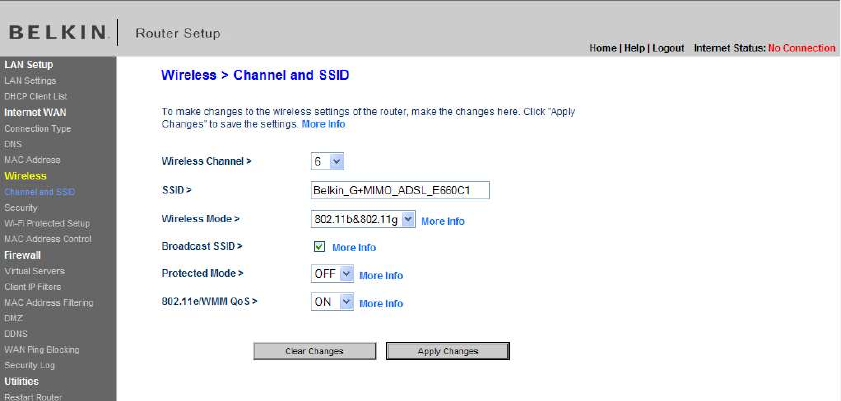841x401 pixels.
Task: Open More Info link in intro paragraph
Action: coord(323,124)
